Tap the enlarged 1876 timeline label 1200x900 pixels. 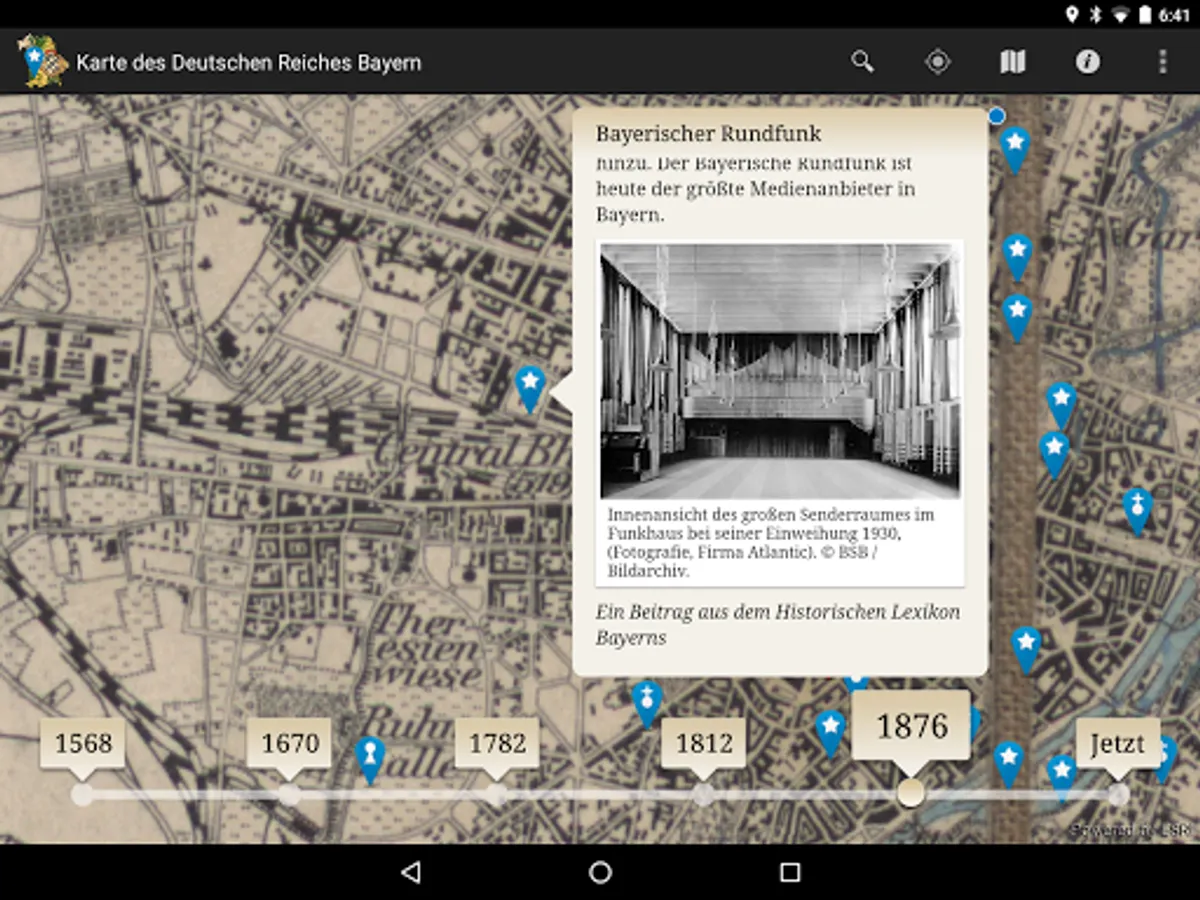coord(911,725)
